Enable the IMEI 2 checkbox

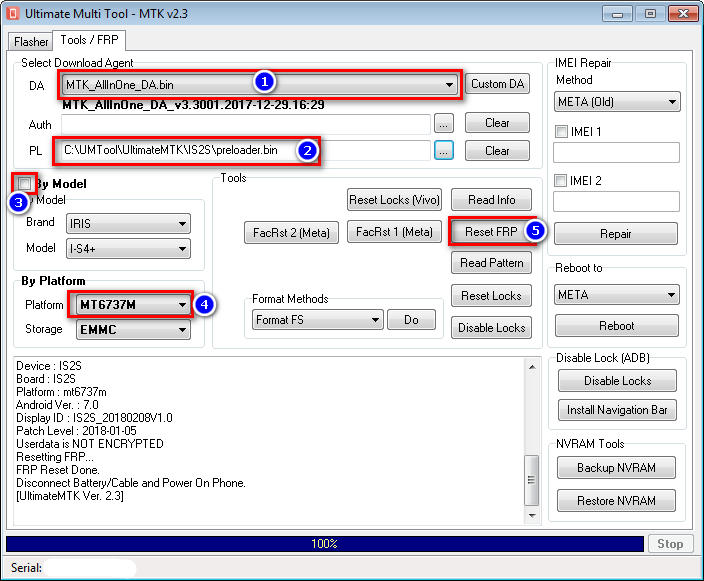point(560,180)
